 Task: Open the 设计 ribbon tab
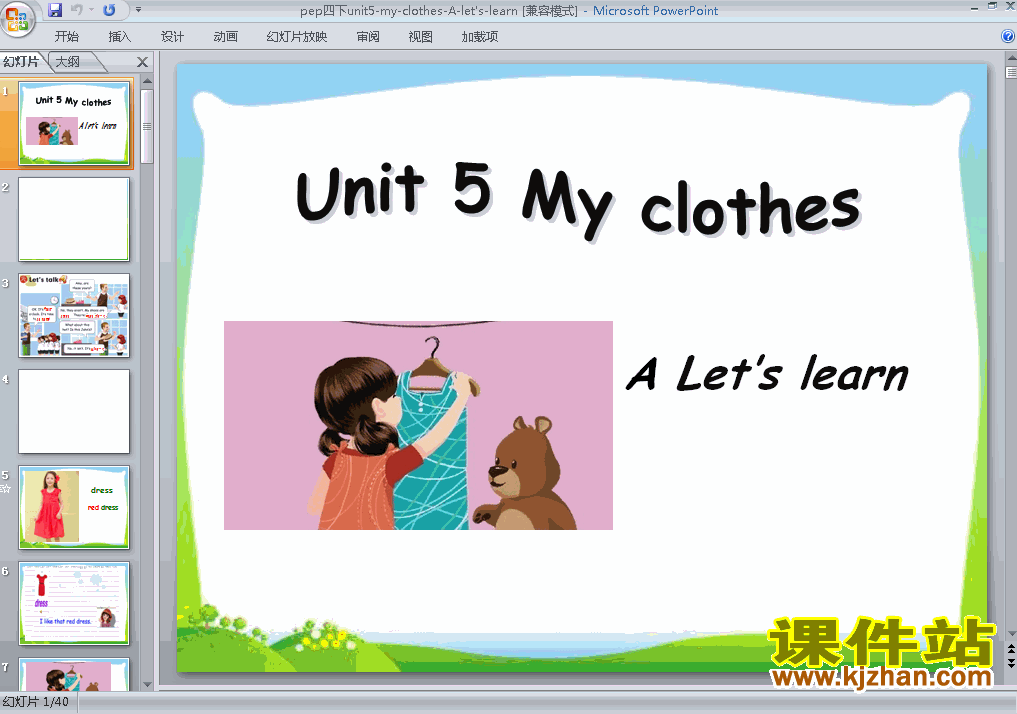(x=173, y=37)
